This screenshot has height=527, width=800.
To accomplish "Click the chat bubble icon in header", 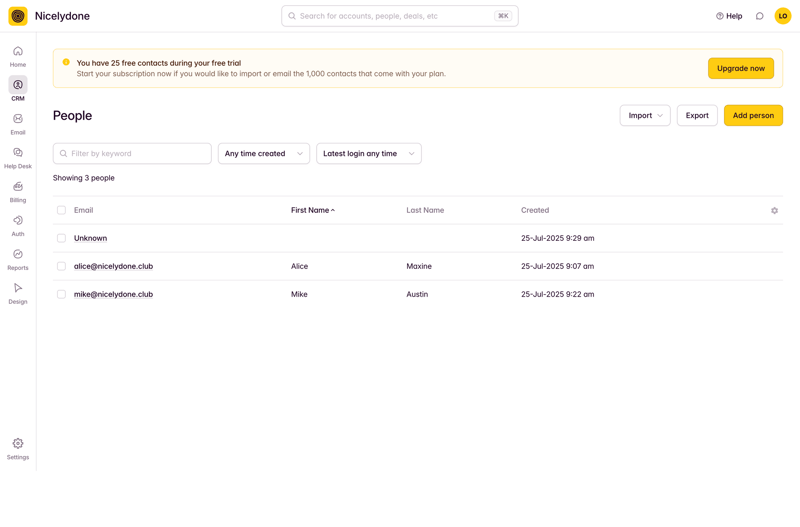I will point(759,16).
